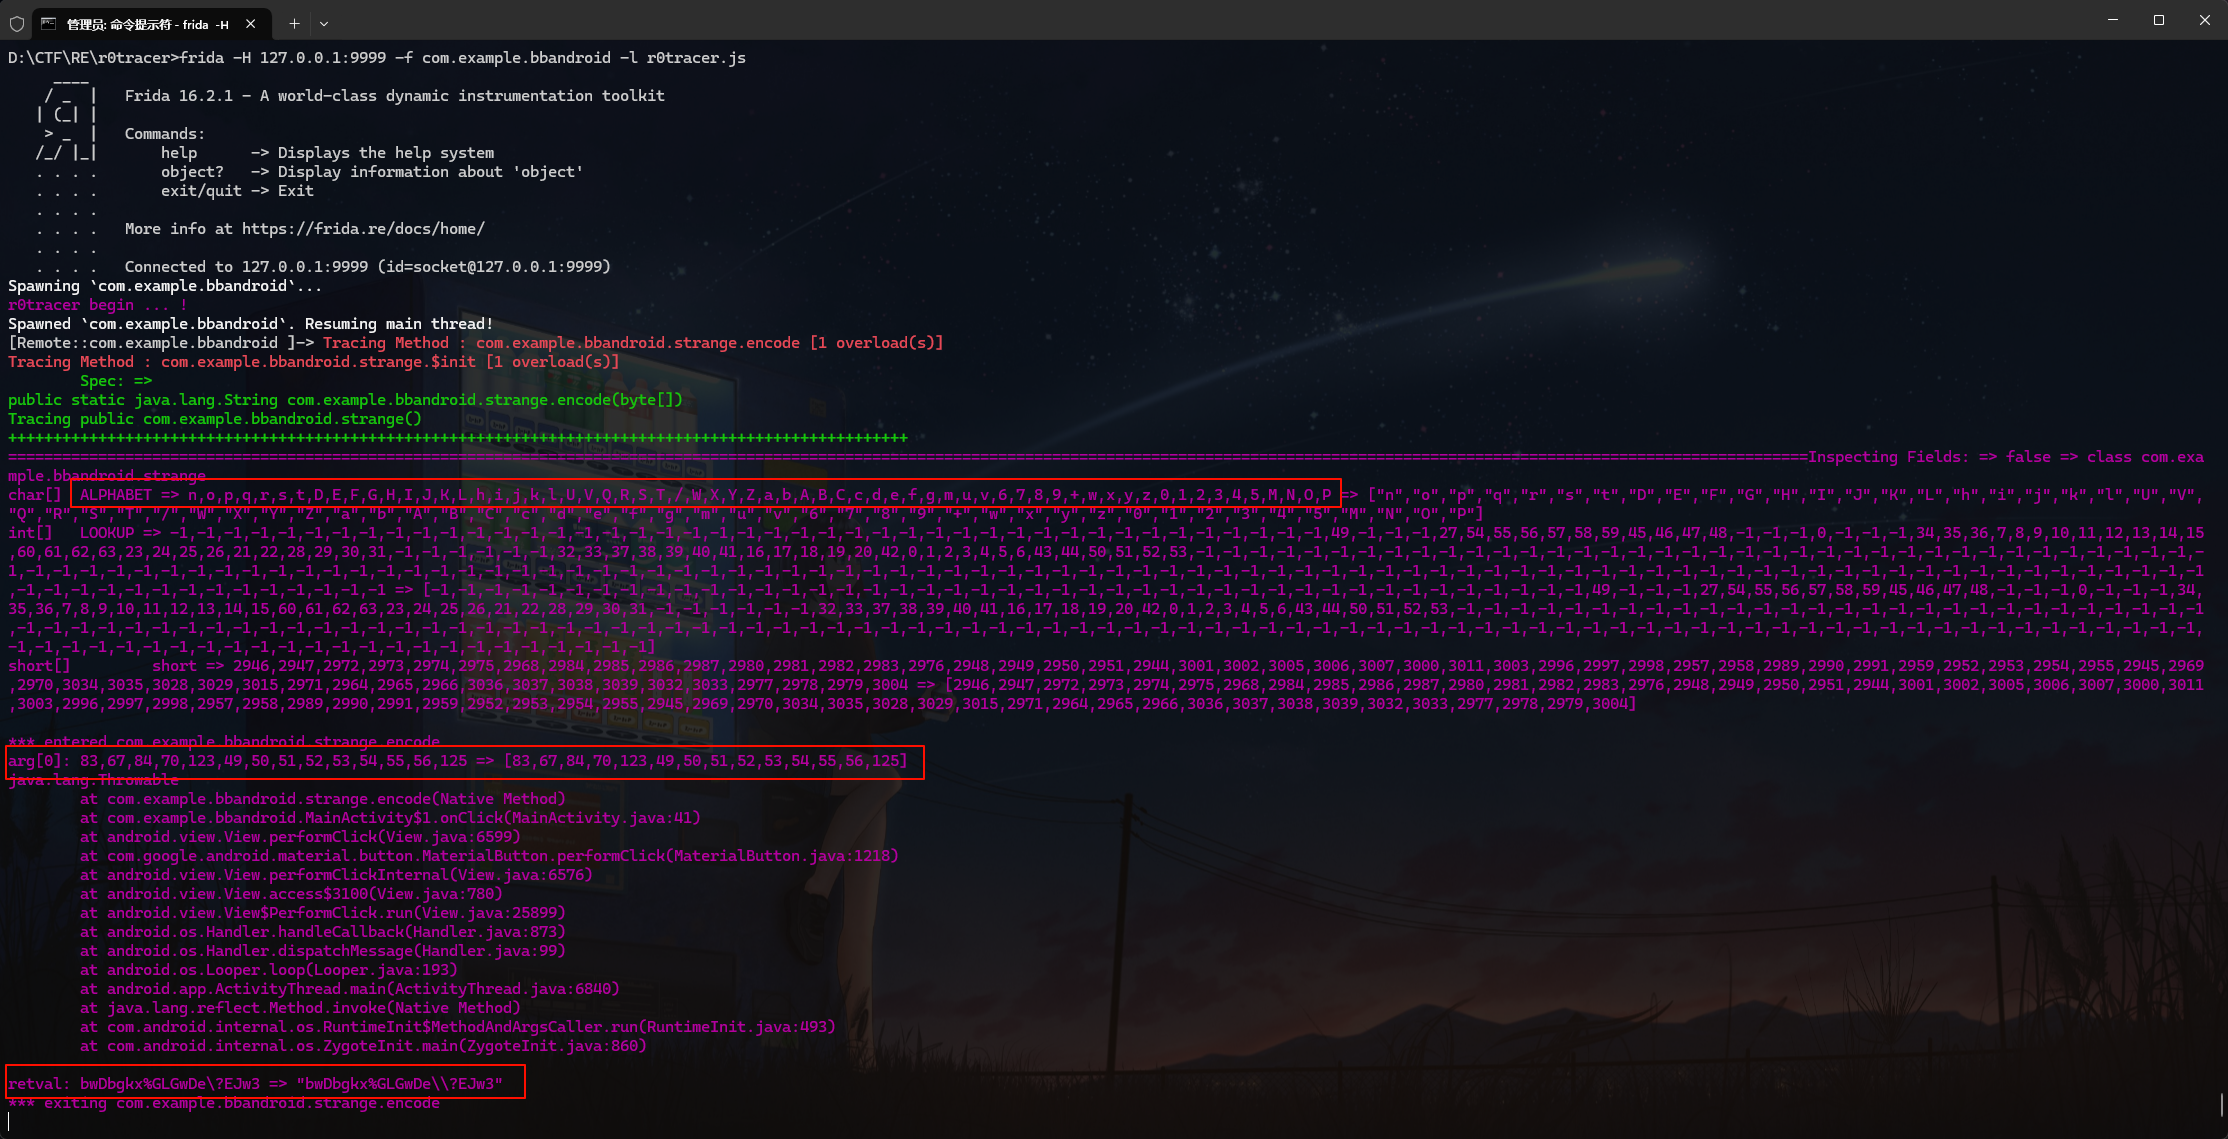Click the administrator shield icon

click(17, 22)
